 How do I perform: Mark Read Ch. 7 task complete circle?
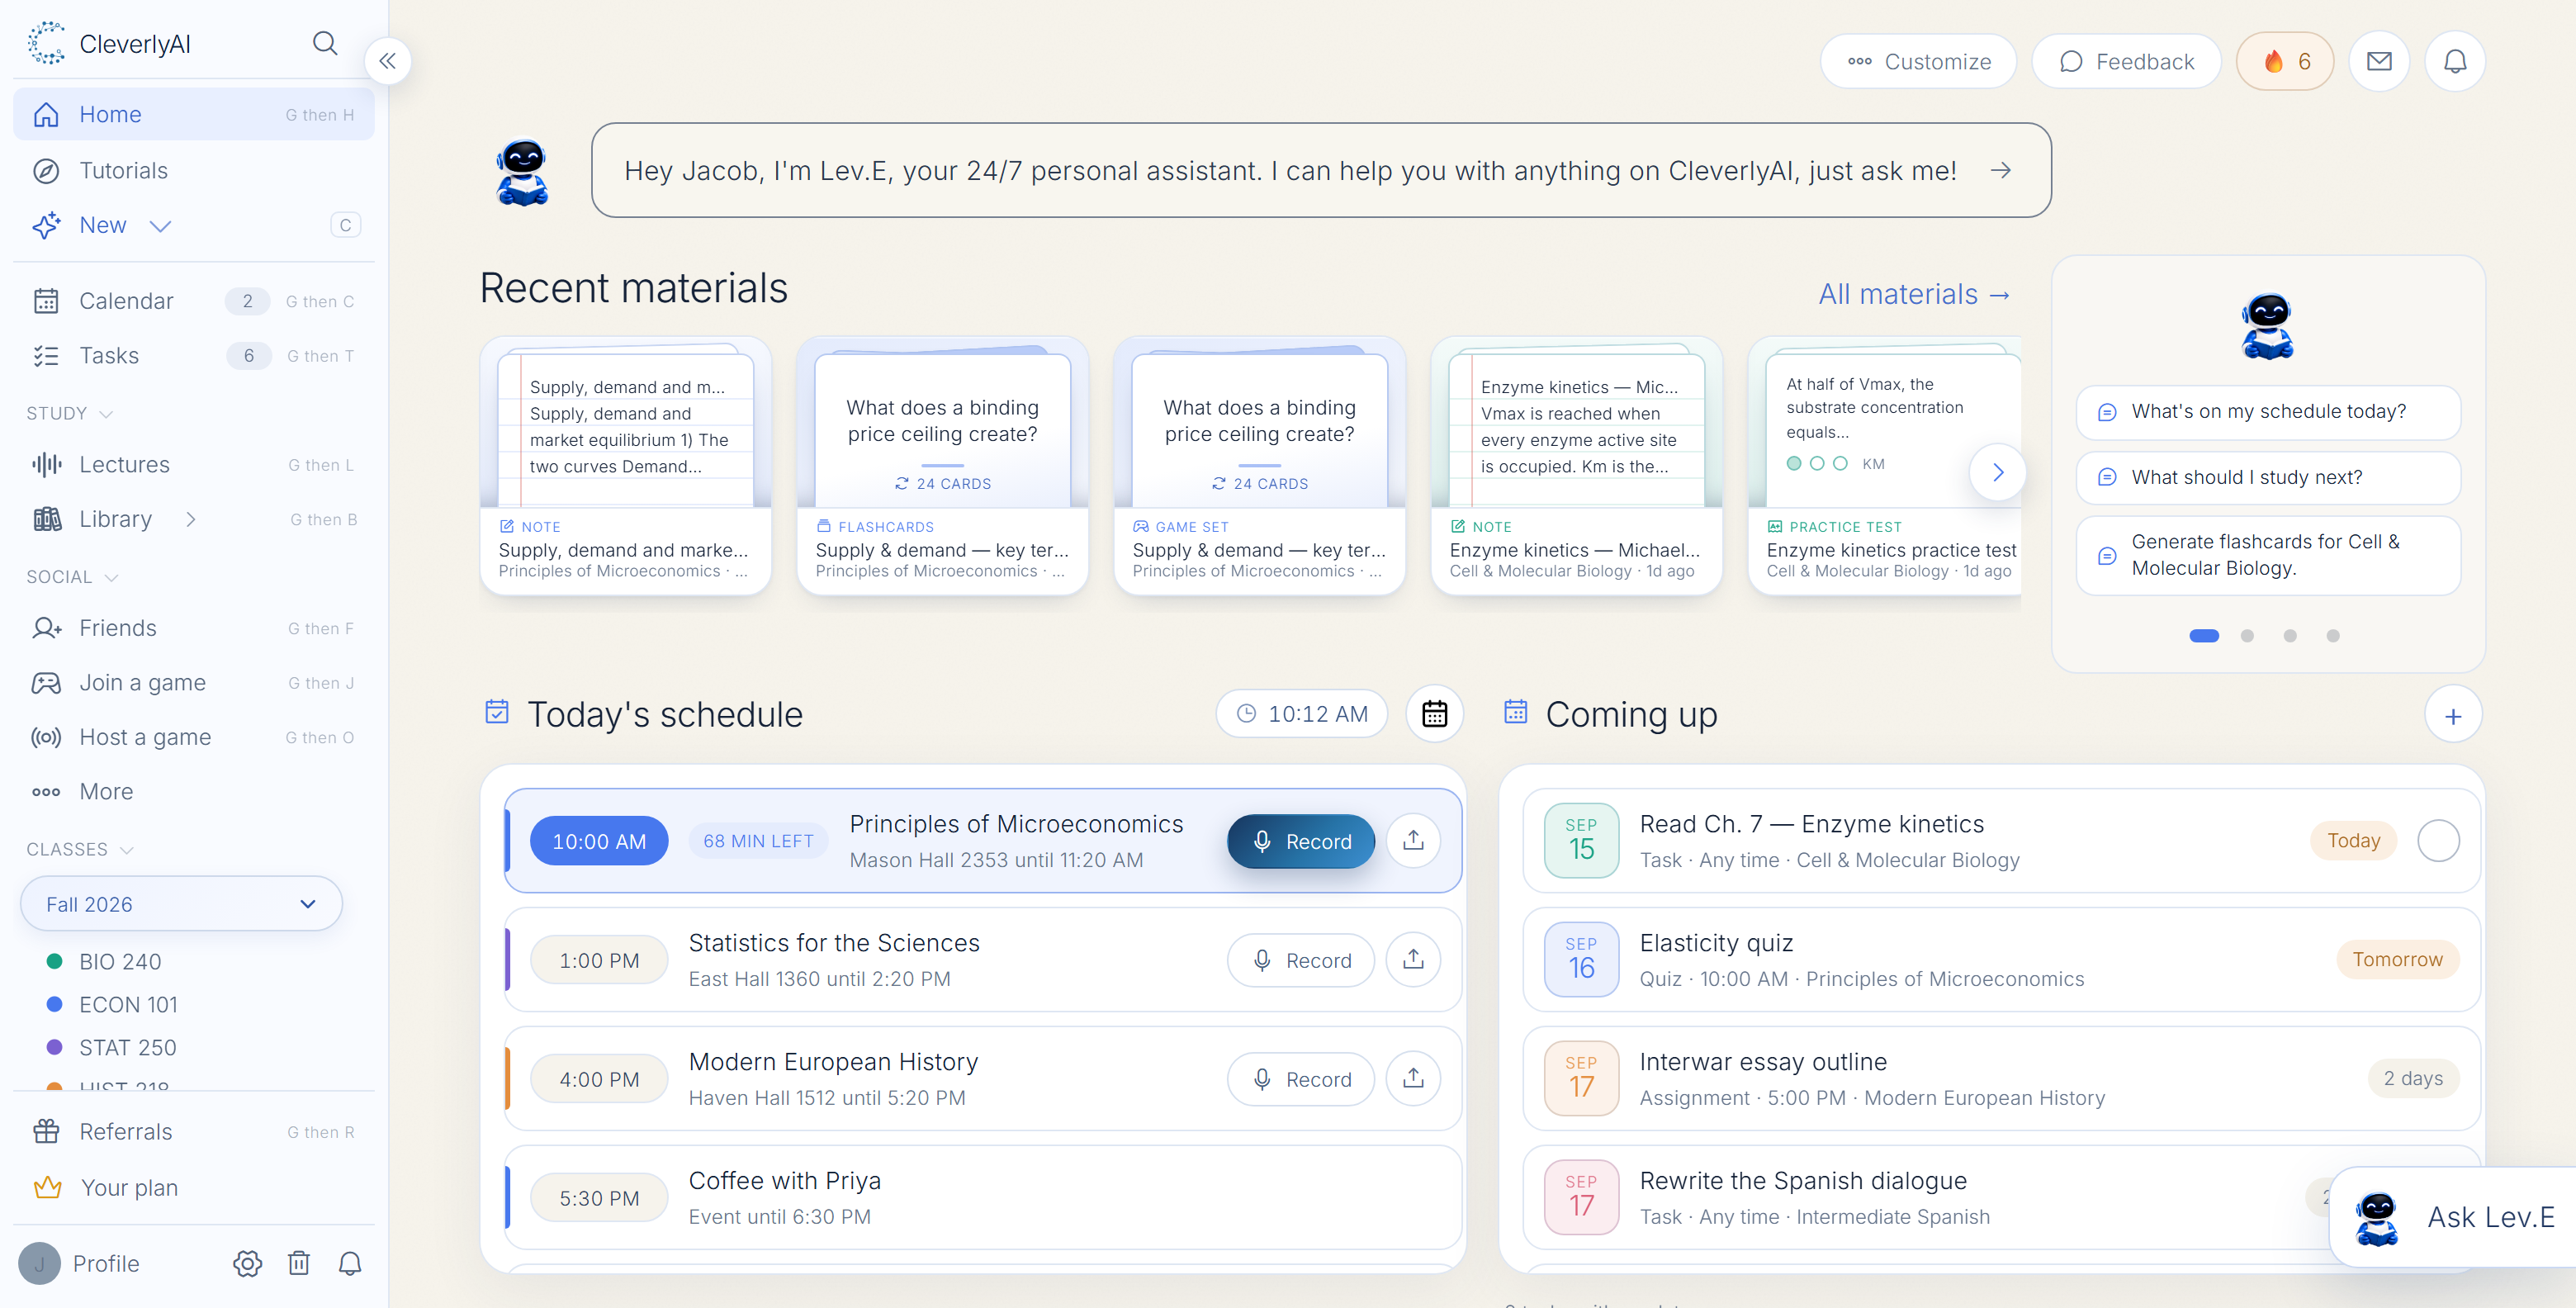[2437, 840]
